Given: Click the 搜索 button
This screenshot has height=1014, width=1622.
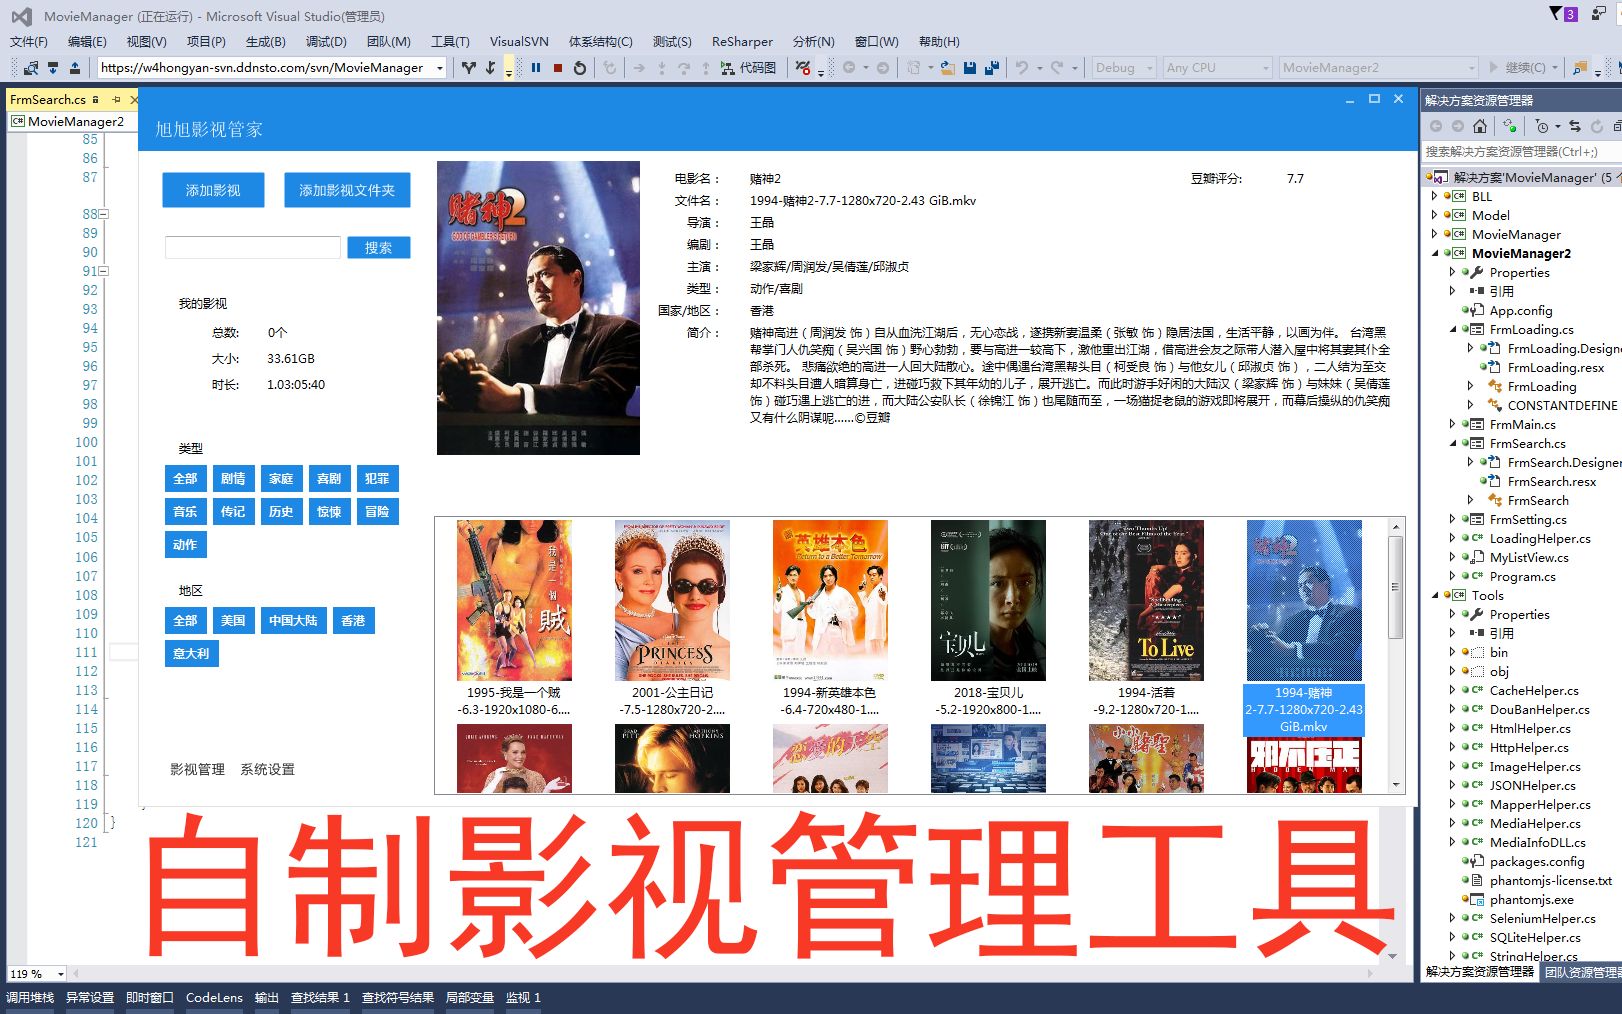Looking at the screenshot, I should tap(378, 248).
